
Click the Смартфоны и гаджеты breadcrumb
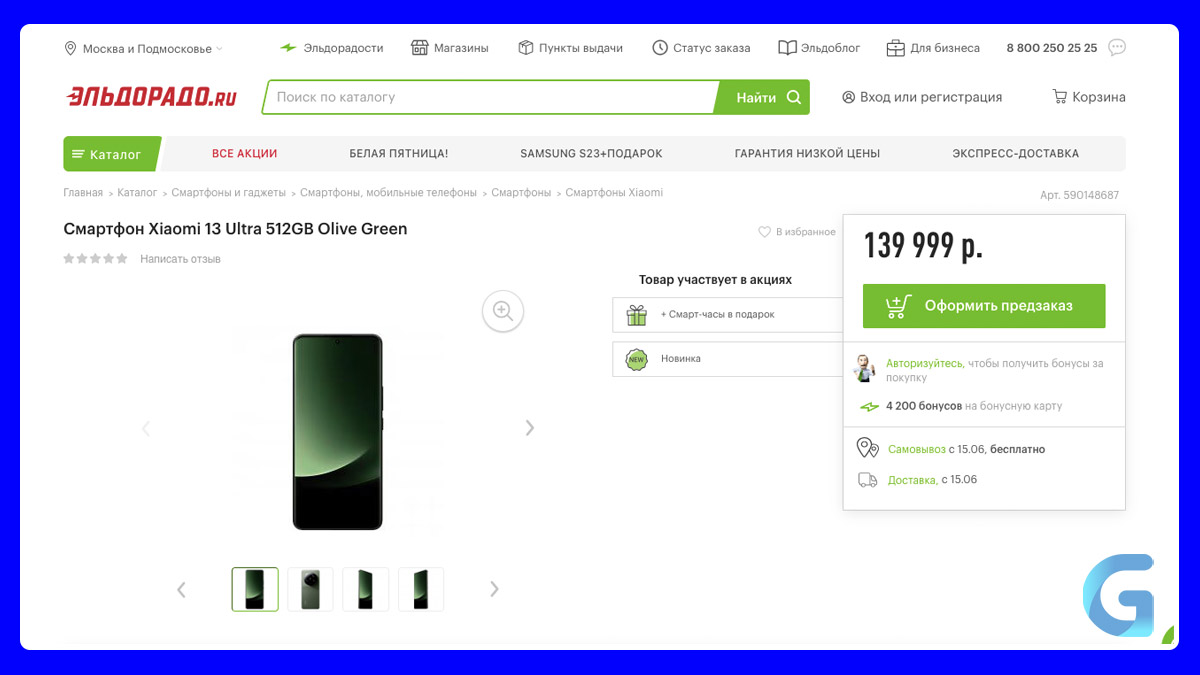(x=228, y=193)
